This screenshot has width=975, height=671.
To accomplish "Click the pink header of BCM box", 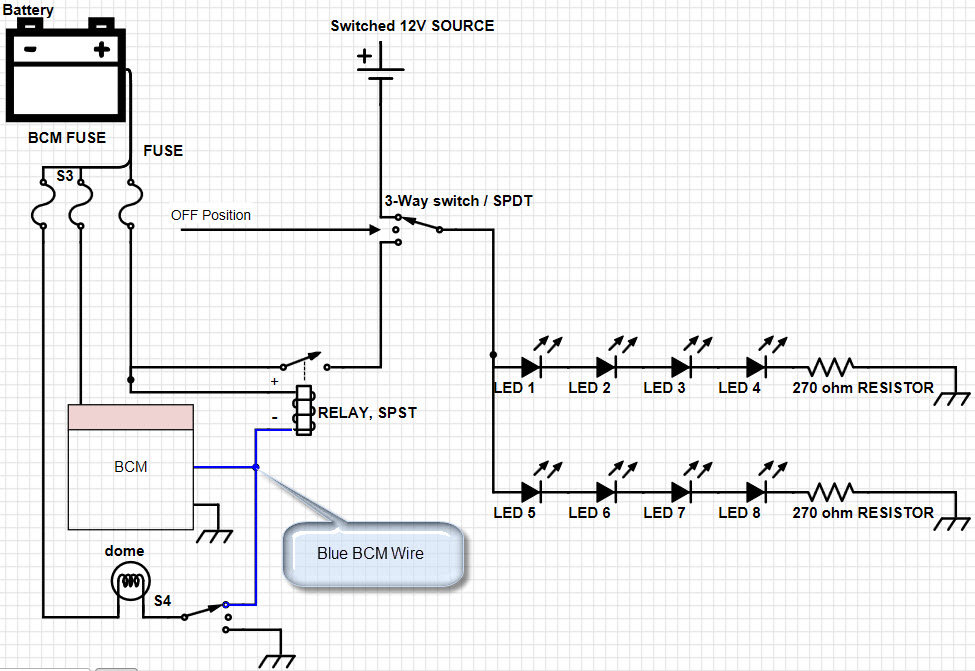I will (x=131, y=417).
